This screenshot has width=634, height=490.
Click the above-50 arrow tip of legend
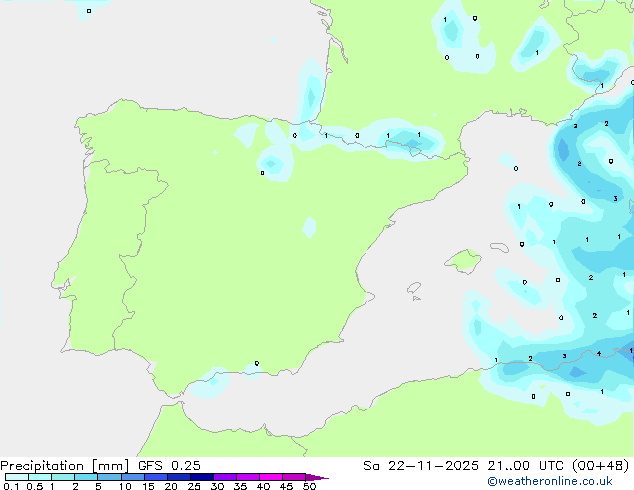[x=317, y=477]
